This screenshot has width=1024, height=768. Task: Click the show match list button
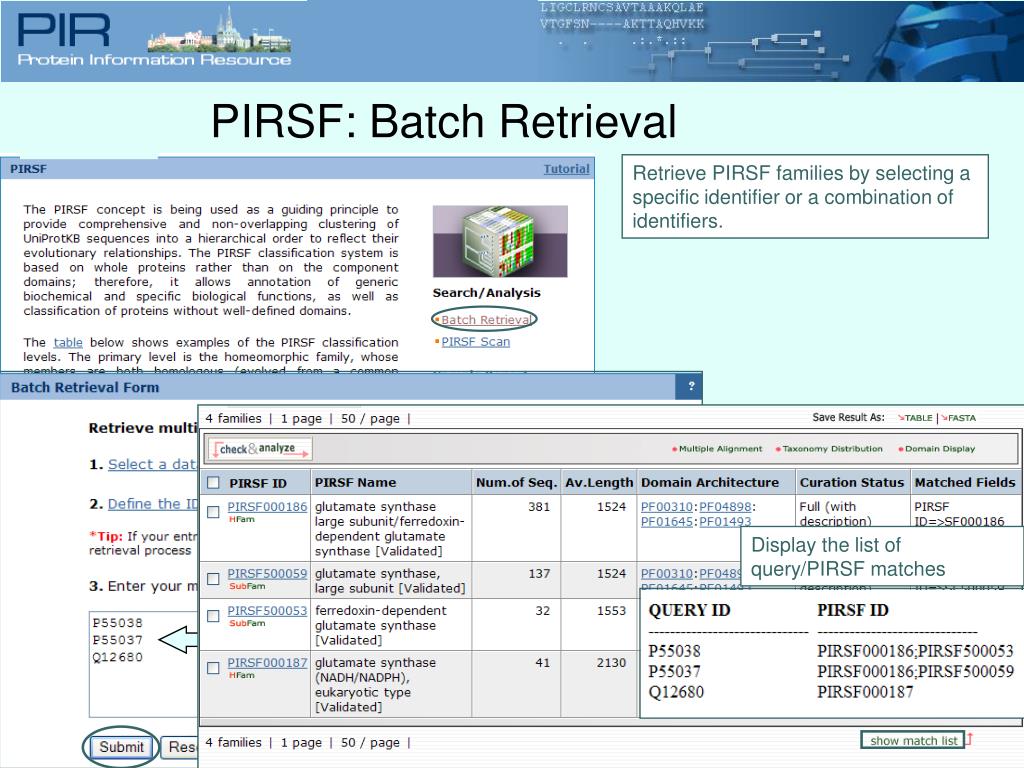click(x=913, y=741)
